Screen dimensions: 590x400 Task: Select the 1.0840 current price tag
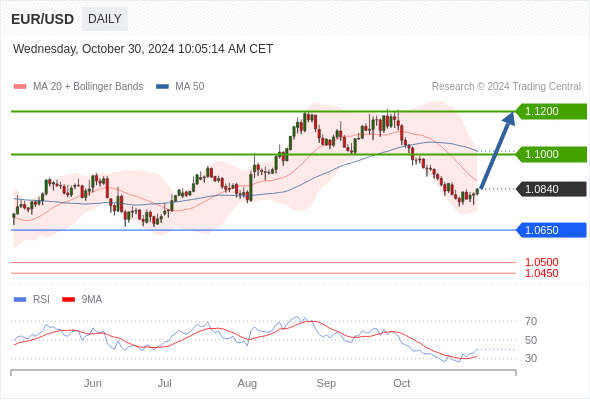pos(551,189)
